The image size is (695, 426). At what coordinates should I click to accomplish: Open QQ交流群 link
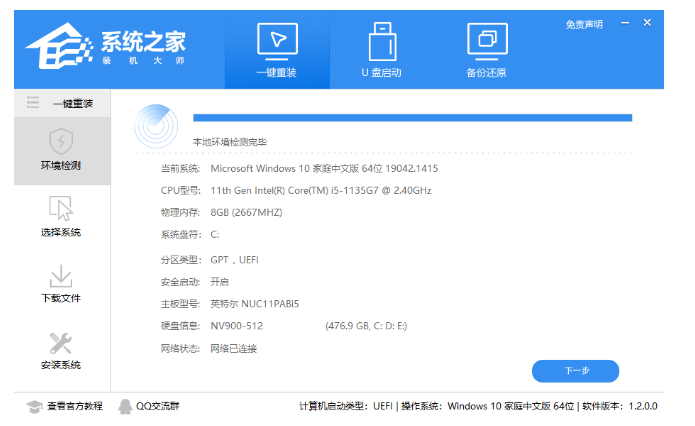157,406
